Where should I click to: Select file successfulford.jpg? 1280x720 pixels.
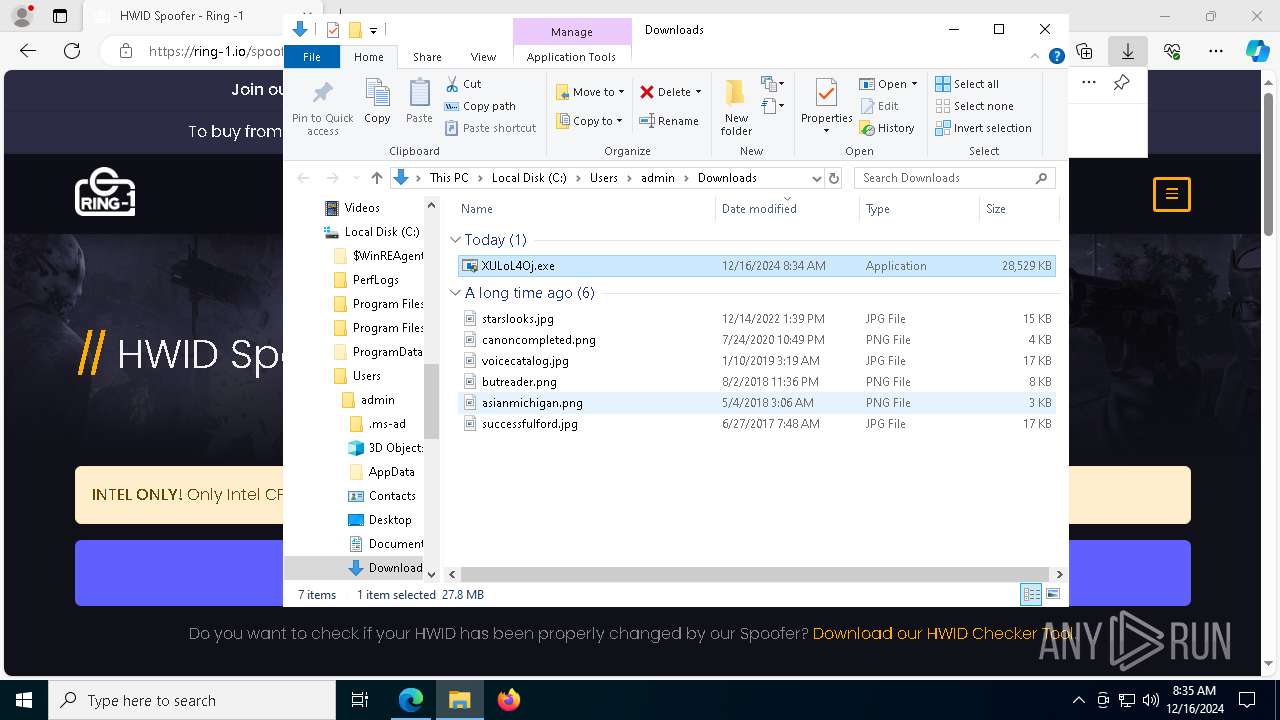click(756, 424)
